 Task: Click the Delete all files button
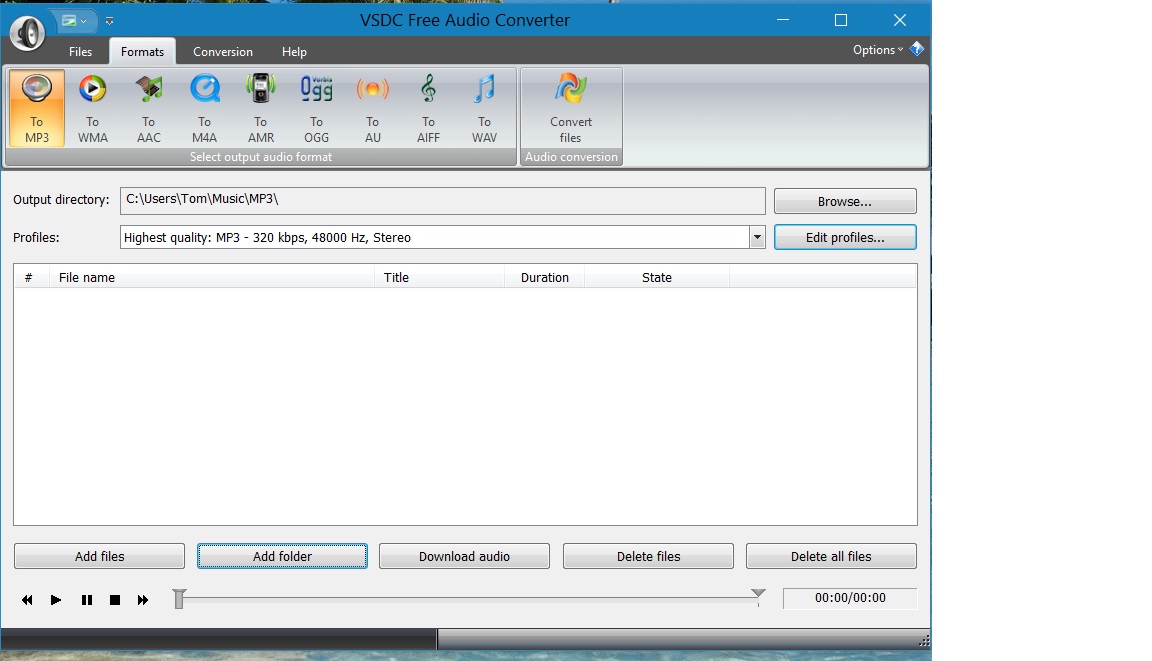click(x=831, y=556)
